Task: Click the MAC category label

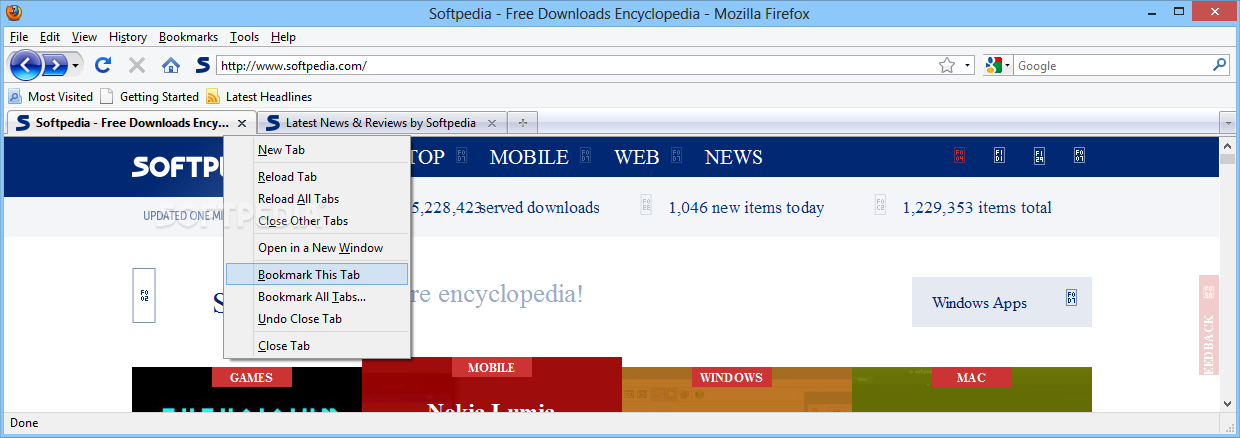Action: coord(971,378)
